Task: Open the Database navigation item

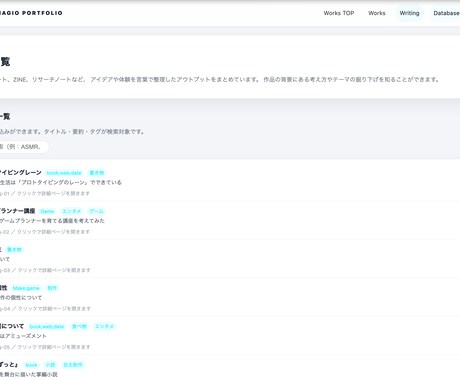Action: point(446,13)
